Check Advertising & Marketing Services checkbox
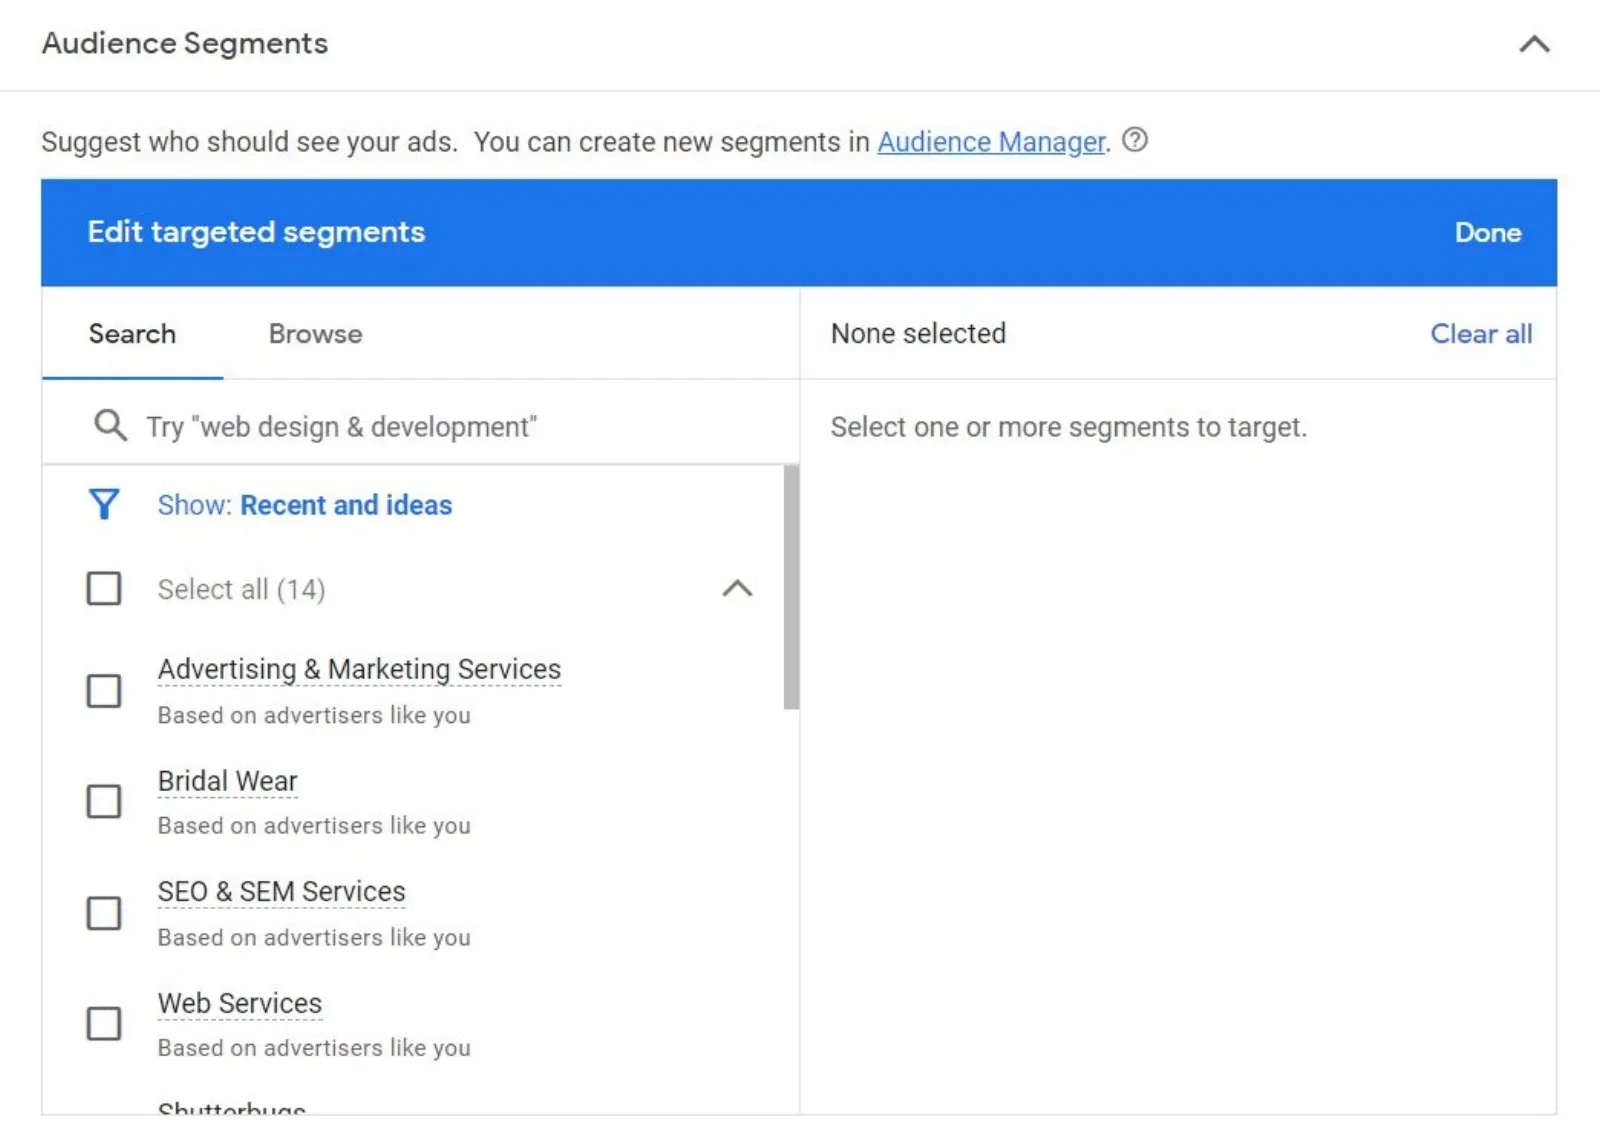 coord(104,691)
